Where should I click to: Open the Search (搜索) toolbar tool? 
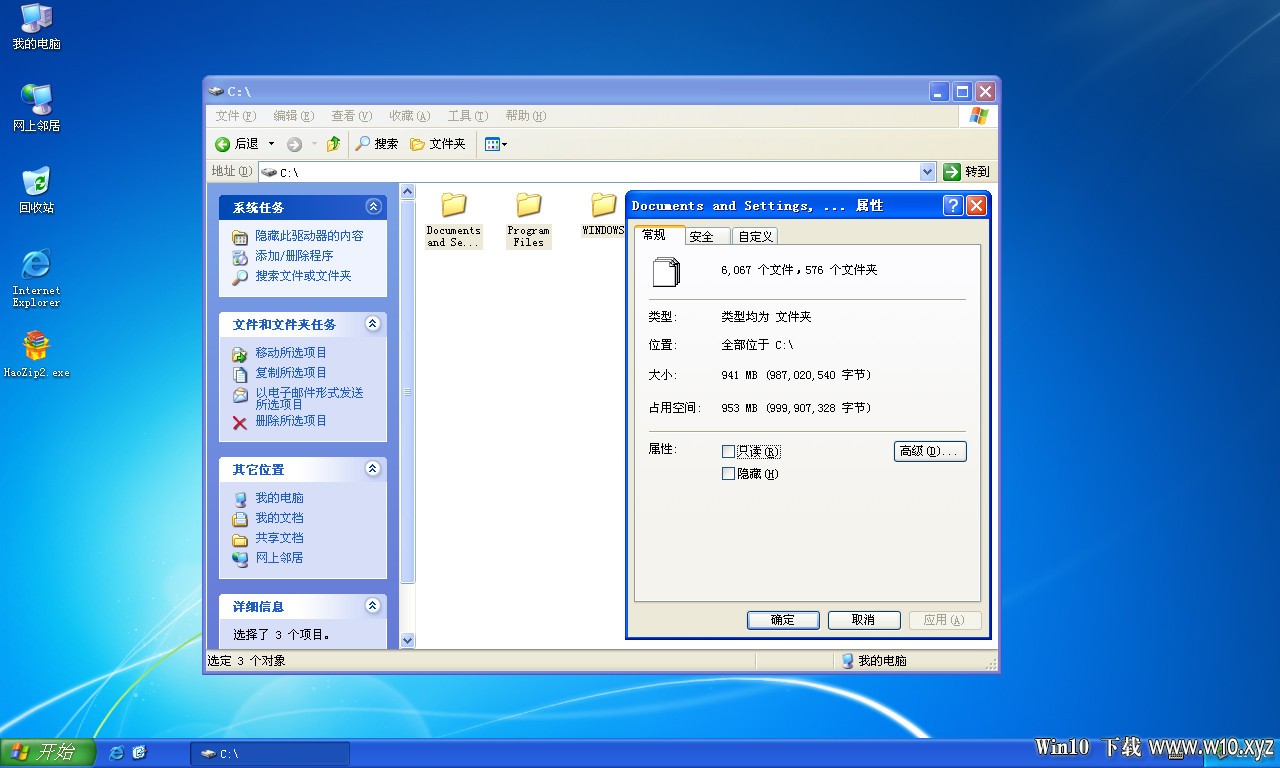(377, 144)
